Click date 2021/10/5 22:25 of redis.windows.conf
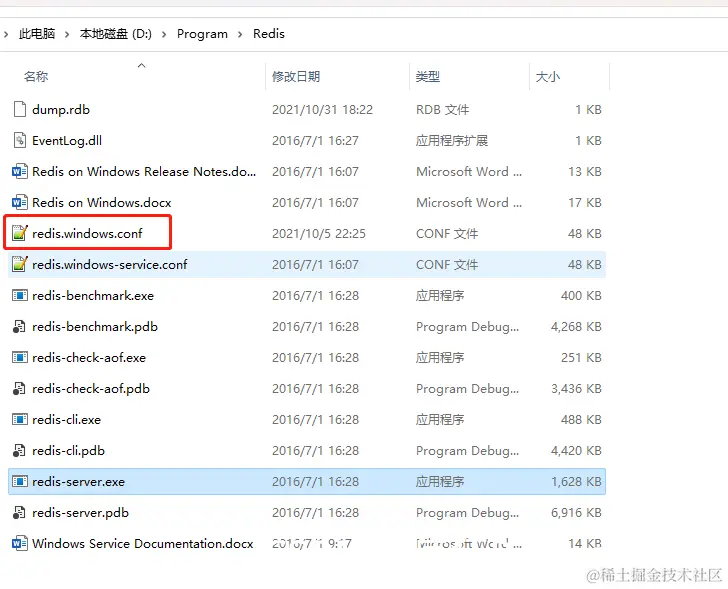The image size is (728, 589). 318,233
